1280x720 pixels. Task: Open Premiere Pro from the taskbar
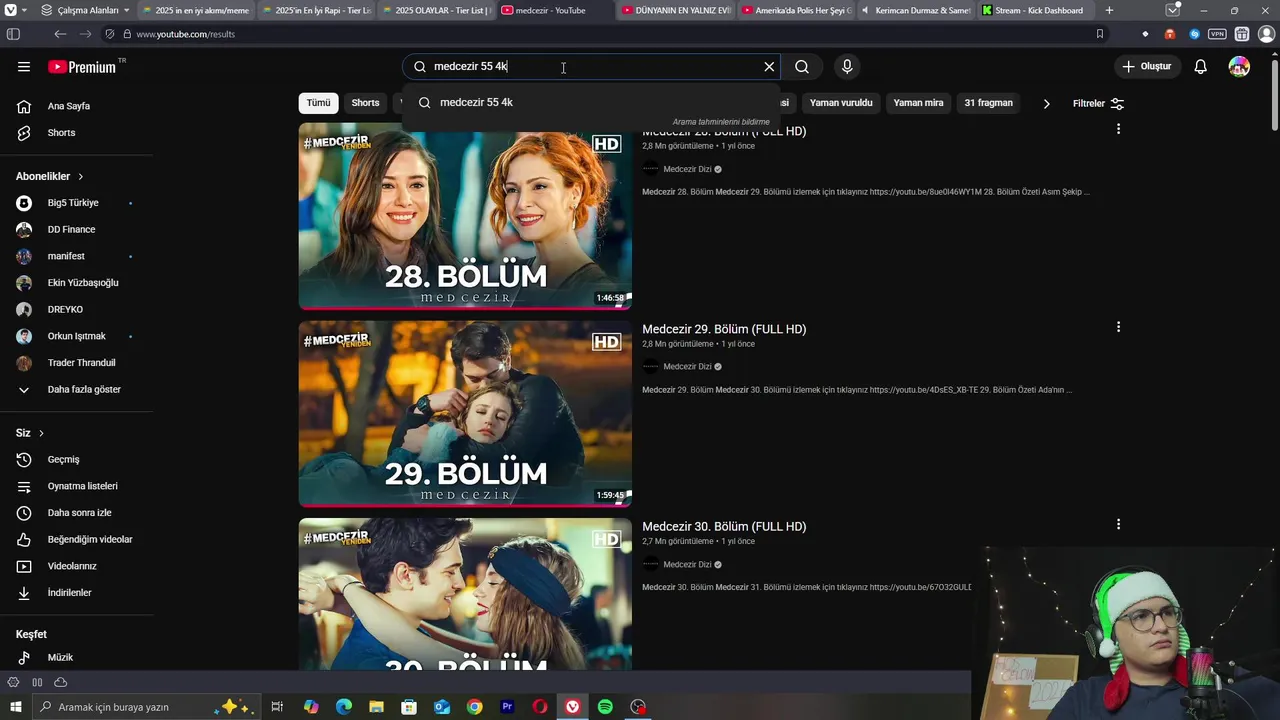point(507,707)
